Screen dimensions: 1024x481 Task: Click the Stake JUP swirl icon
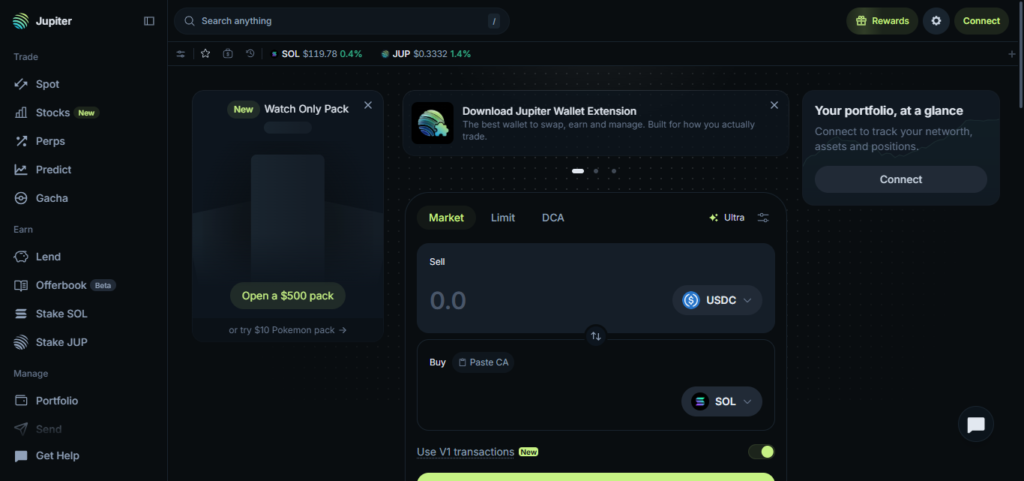coord(21,342)
